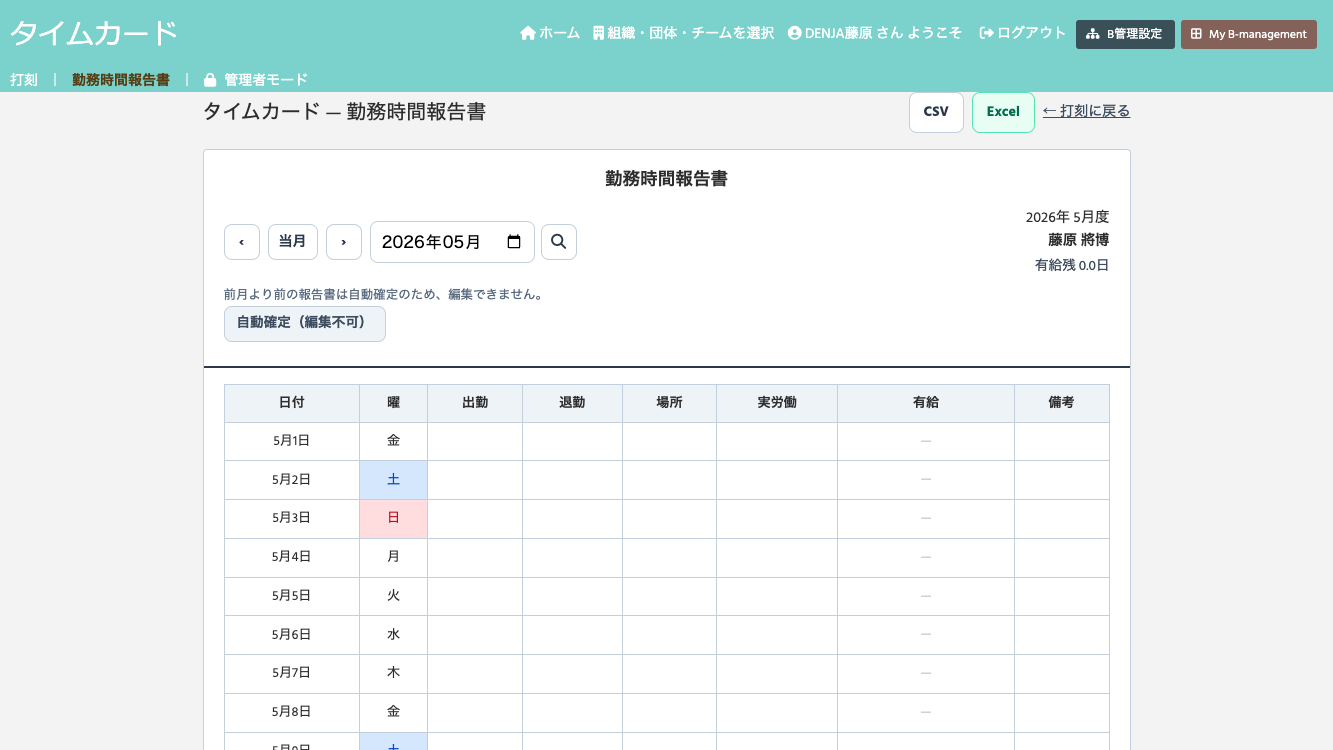Open My B-management

click(1249, 34)
